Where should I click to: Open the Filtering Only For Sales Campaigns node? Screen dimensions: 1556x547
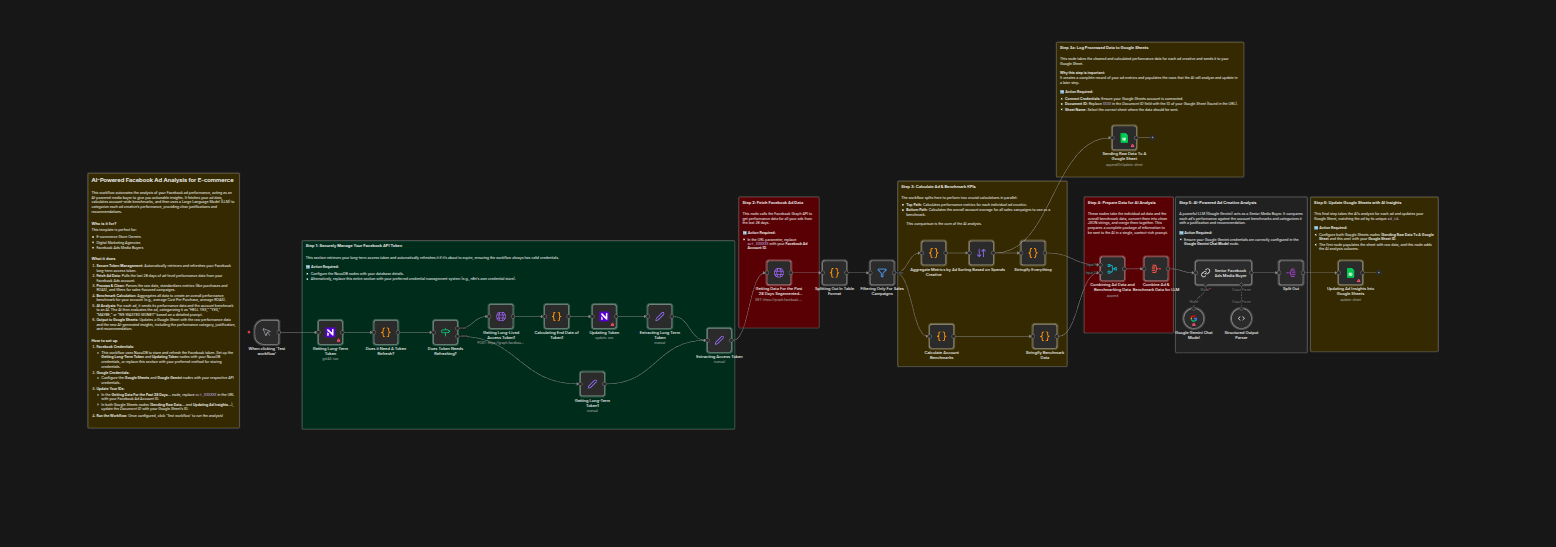(x=881, y=272)
